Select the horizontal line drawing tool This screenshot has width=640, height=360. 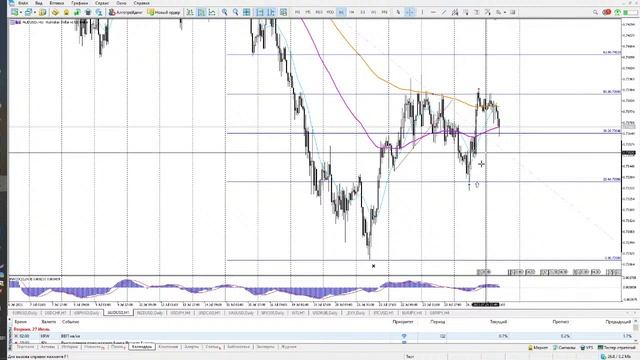tap(433, 12)
